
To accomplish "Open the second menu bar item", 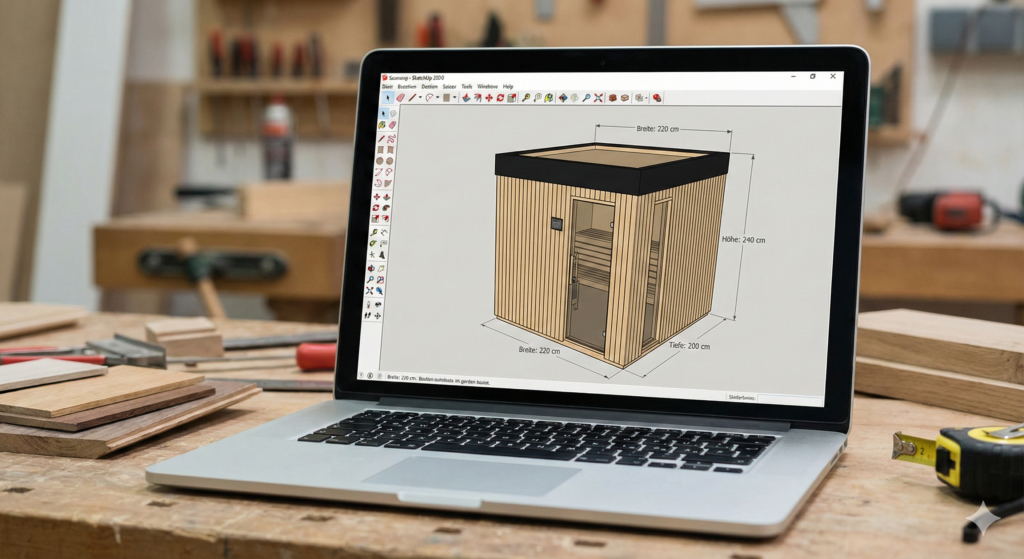I will (407, 86).
